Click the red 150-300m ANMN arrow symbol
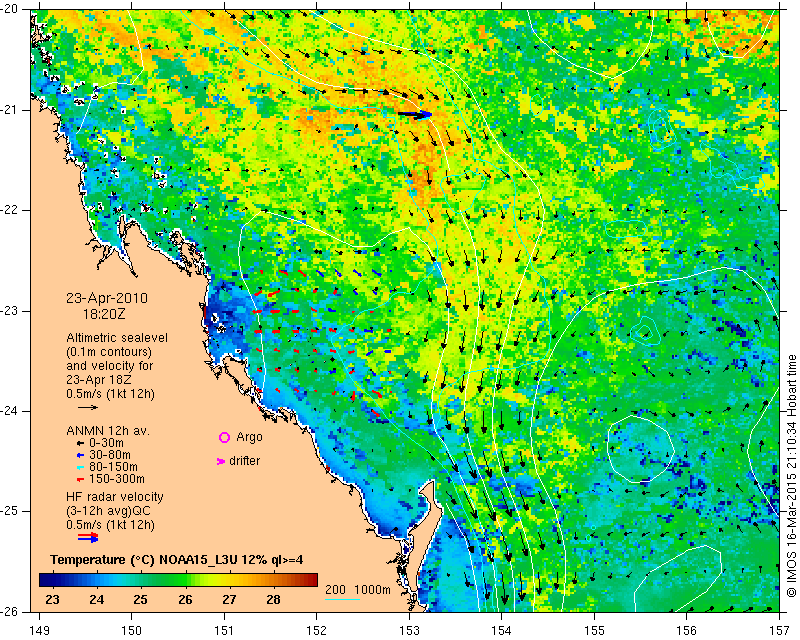This screenshot has width=800, height=640. coord(81,479)
